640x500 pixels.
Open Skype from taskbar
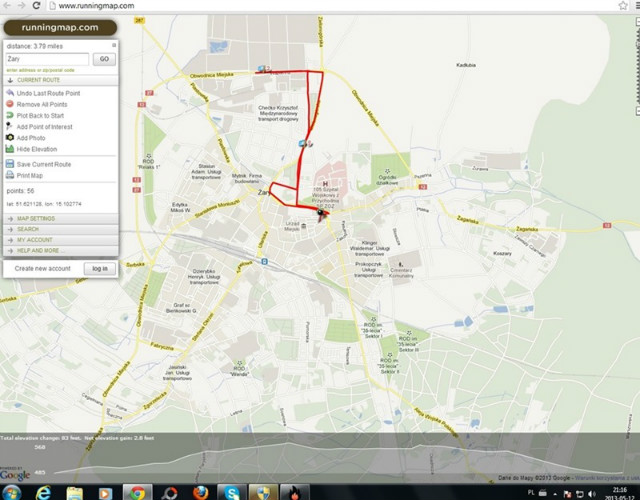(232, 493)
